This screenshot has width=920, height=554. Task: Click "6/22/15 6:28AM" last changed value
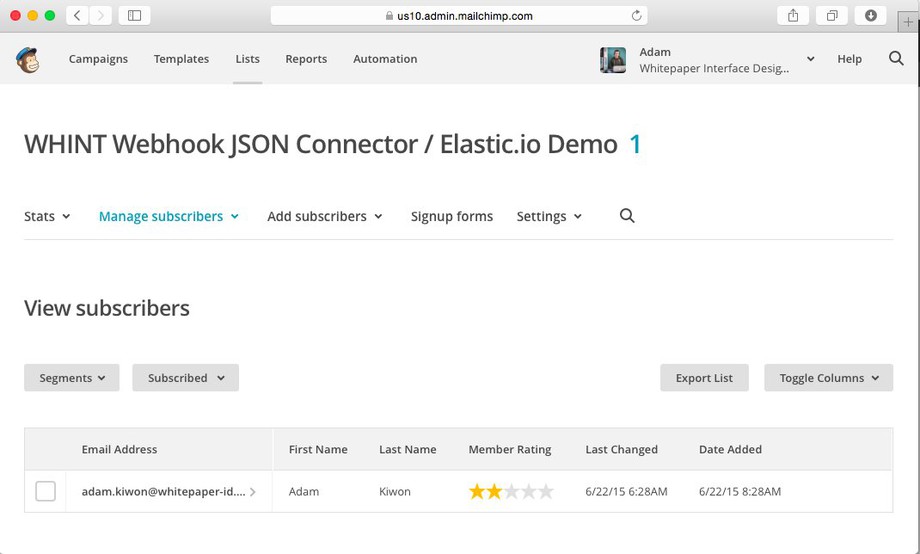pyautogui.click(x=626, y=491)
